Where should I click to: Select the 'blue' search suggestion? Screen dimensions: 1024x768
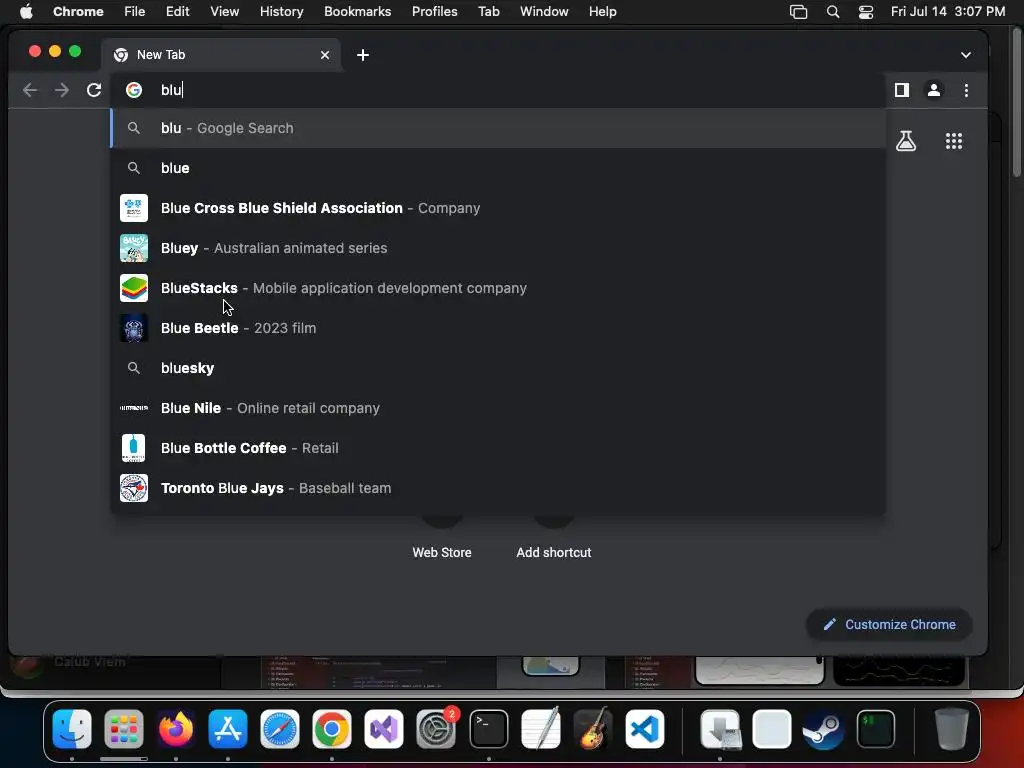(498, 168)
